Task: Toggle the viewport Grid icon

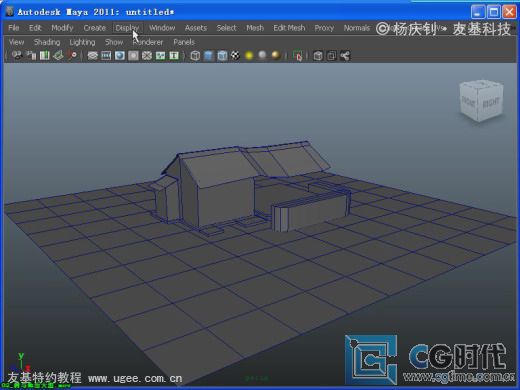Action: pyautogui.click(x=92, y=55)
